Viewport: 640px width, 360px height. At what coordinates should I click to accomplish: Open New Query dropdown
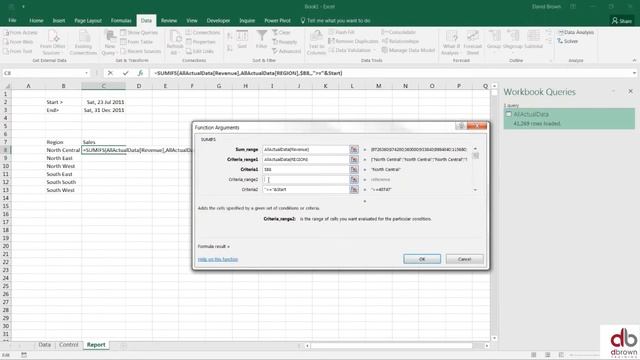109,42
